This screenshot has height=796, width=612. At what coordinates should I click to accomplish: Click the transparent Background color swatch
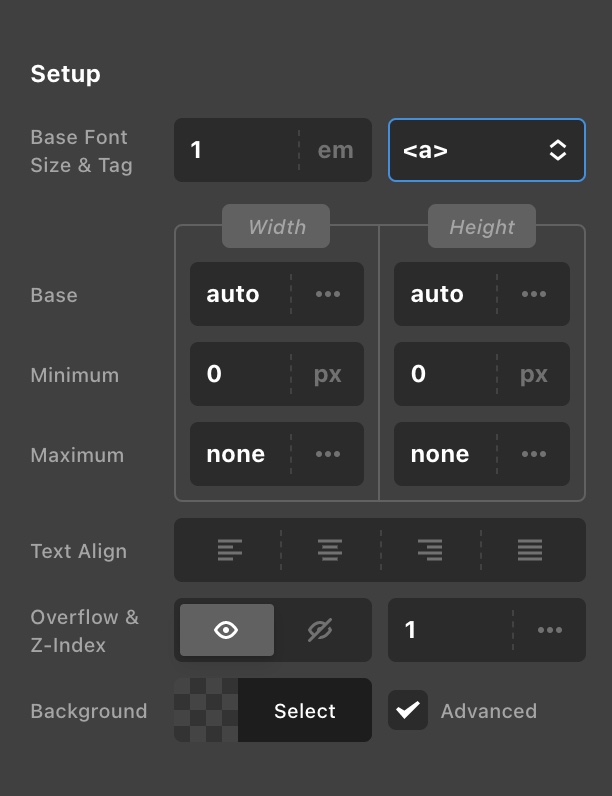(206, 710)
